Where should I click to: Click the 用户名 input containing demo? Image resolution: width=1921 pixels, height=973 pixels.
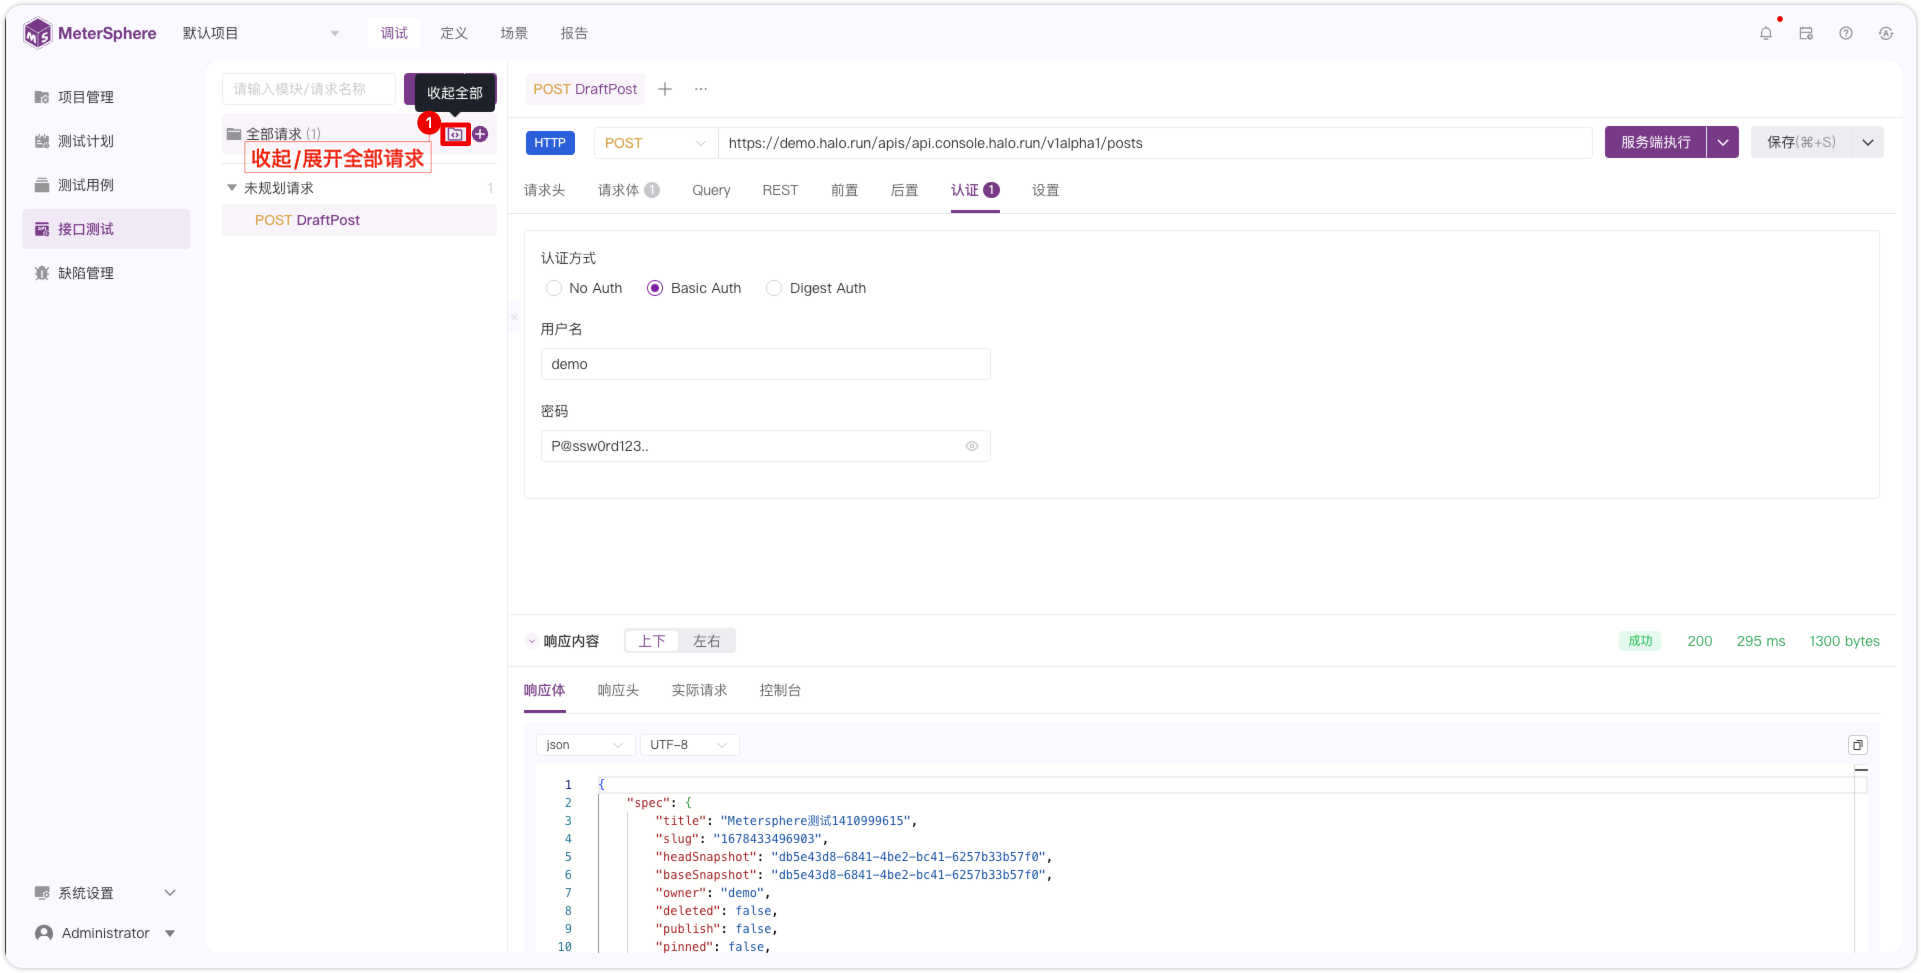765,364
